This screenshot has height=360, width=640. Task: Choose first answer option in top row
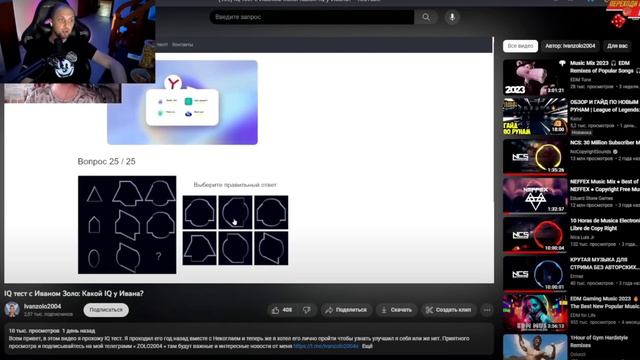pos(200,212)
